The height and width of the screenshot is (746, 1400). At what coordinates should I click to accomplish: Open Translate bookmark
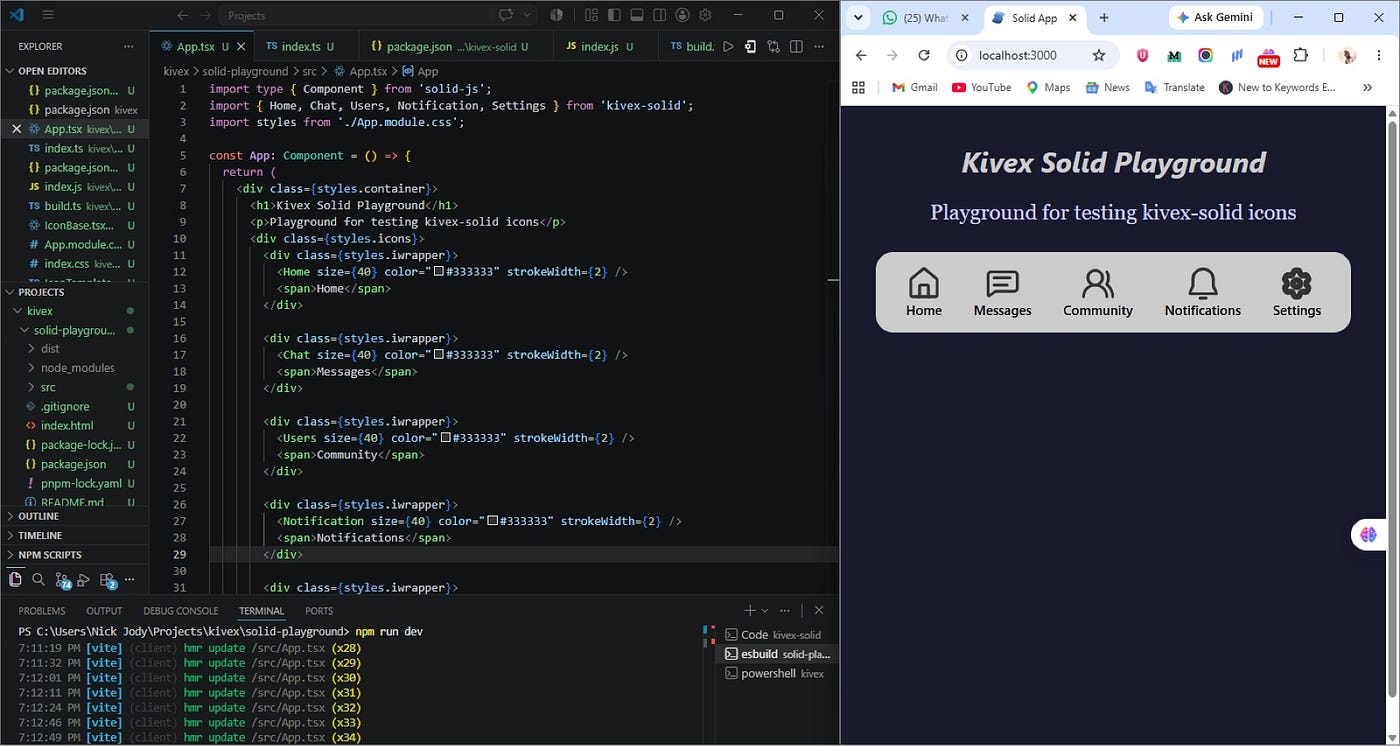pos(1175,87)
